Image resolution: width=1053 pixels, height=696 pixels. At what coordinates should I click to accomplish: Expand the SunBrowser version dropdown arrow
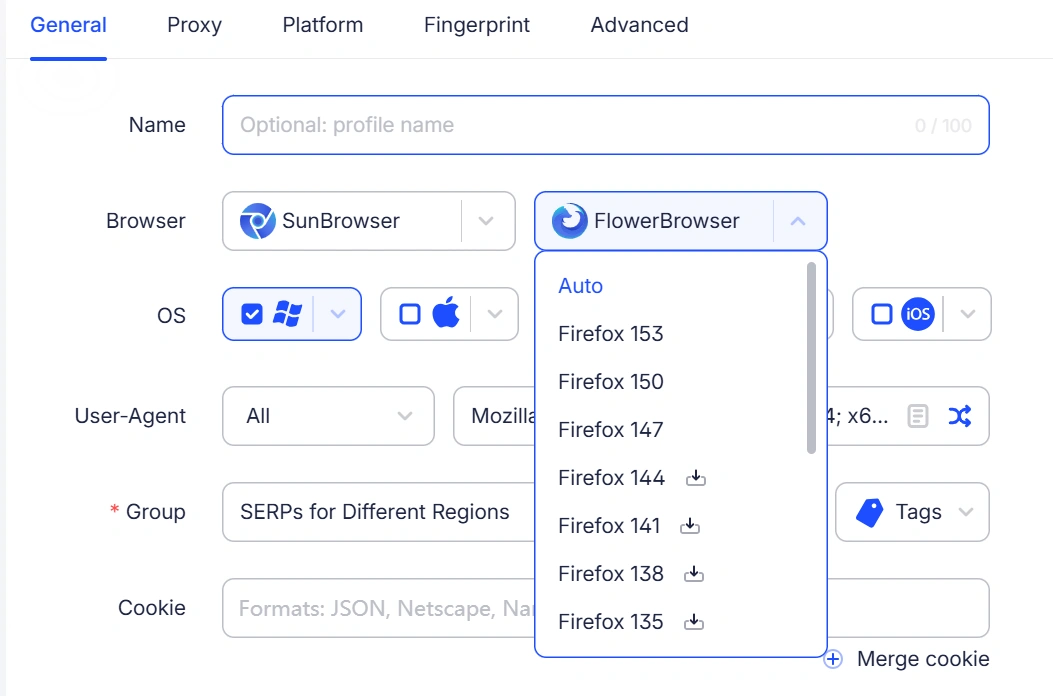(x=486, y=221)
